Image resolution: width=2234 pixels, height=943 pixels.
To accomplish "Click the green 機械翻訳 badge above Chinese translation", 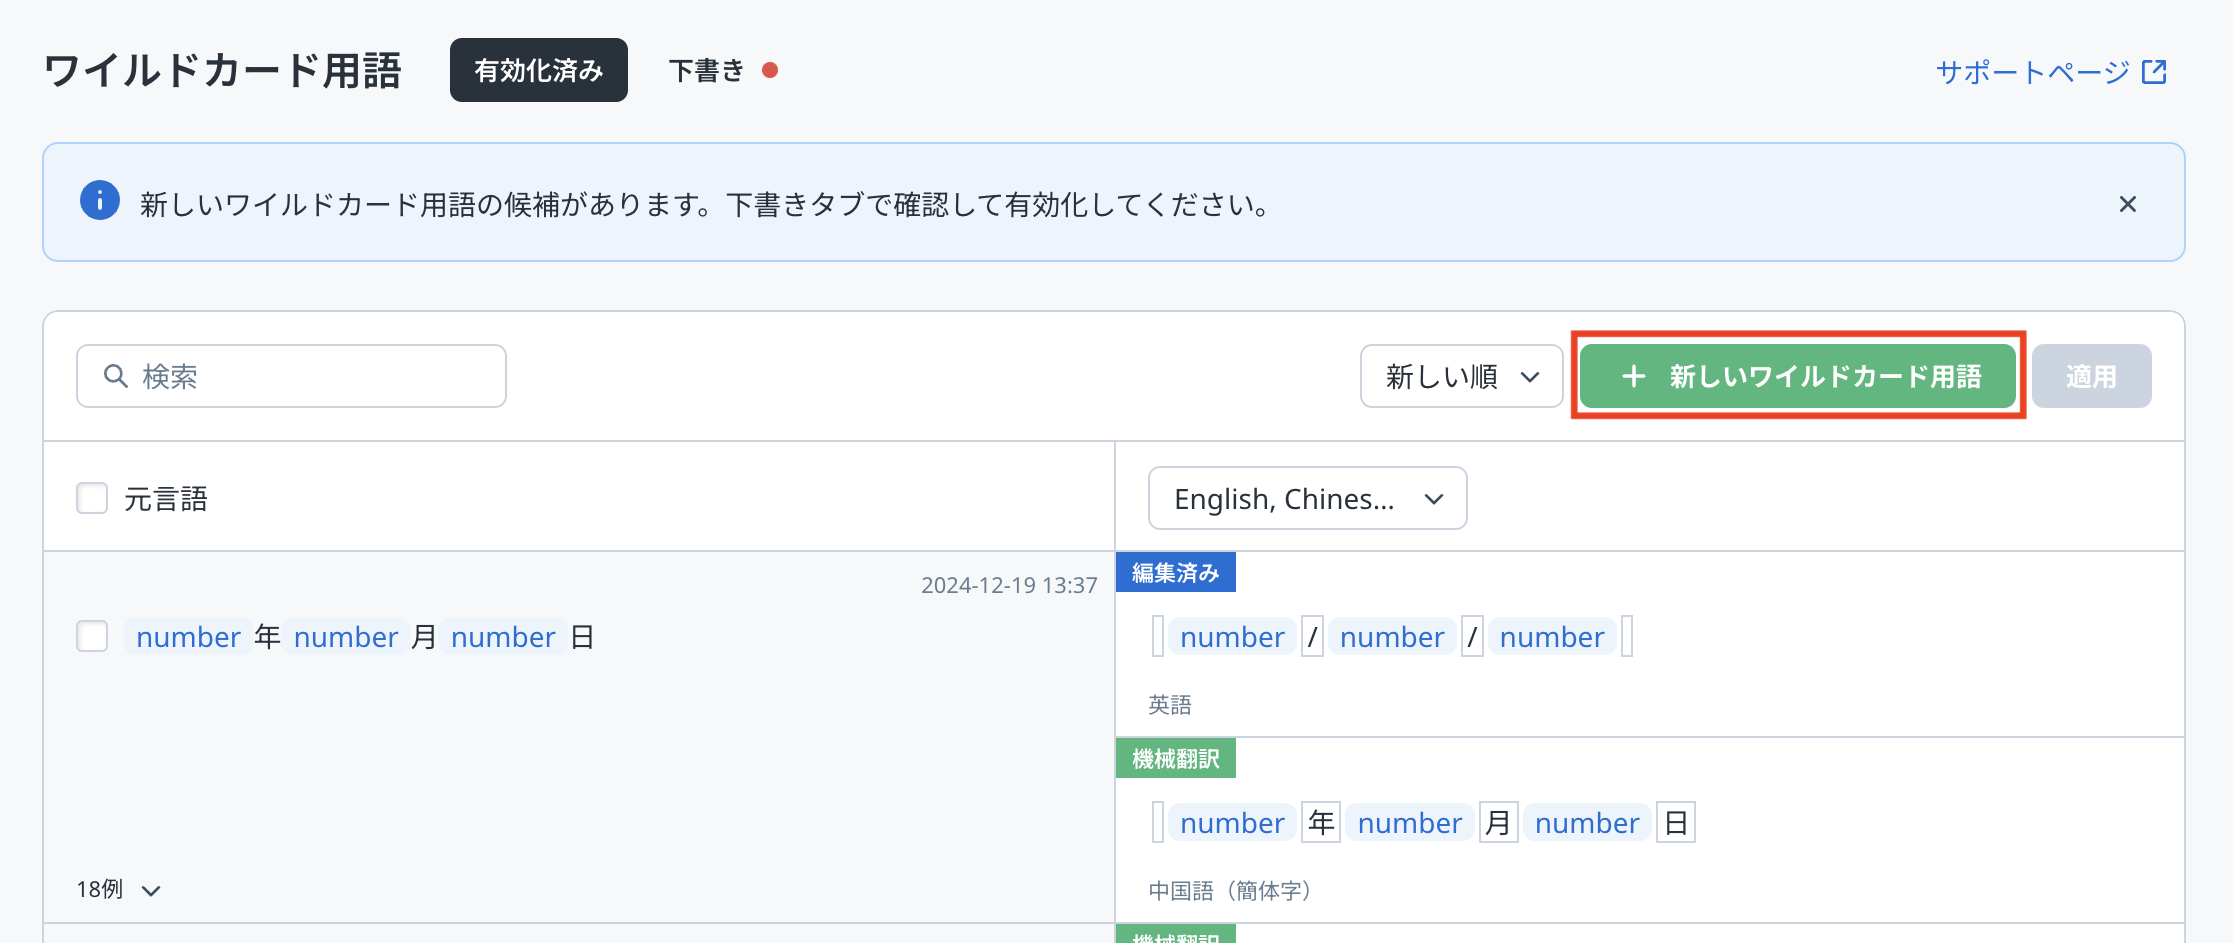I will [x=1175, y=758].
